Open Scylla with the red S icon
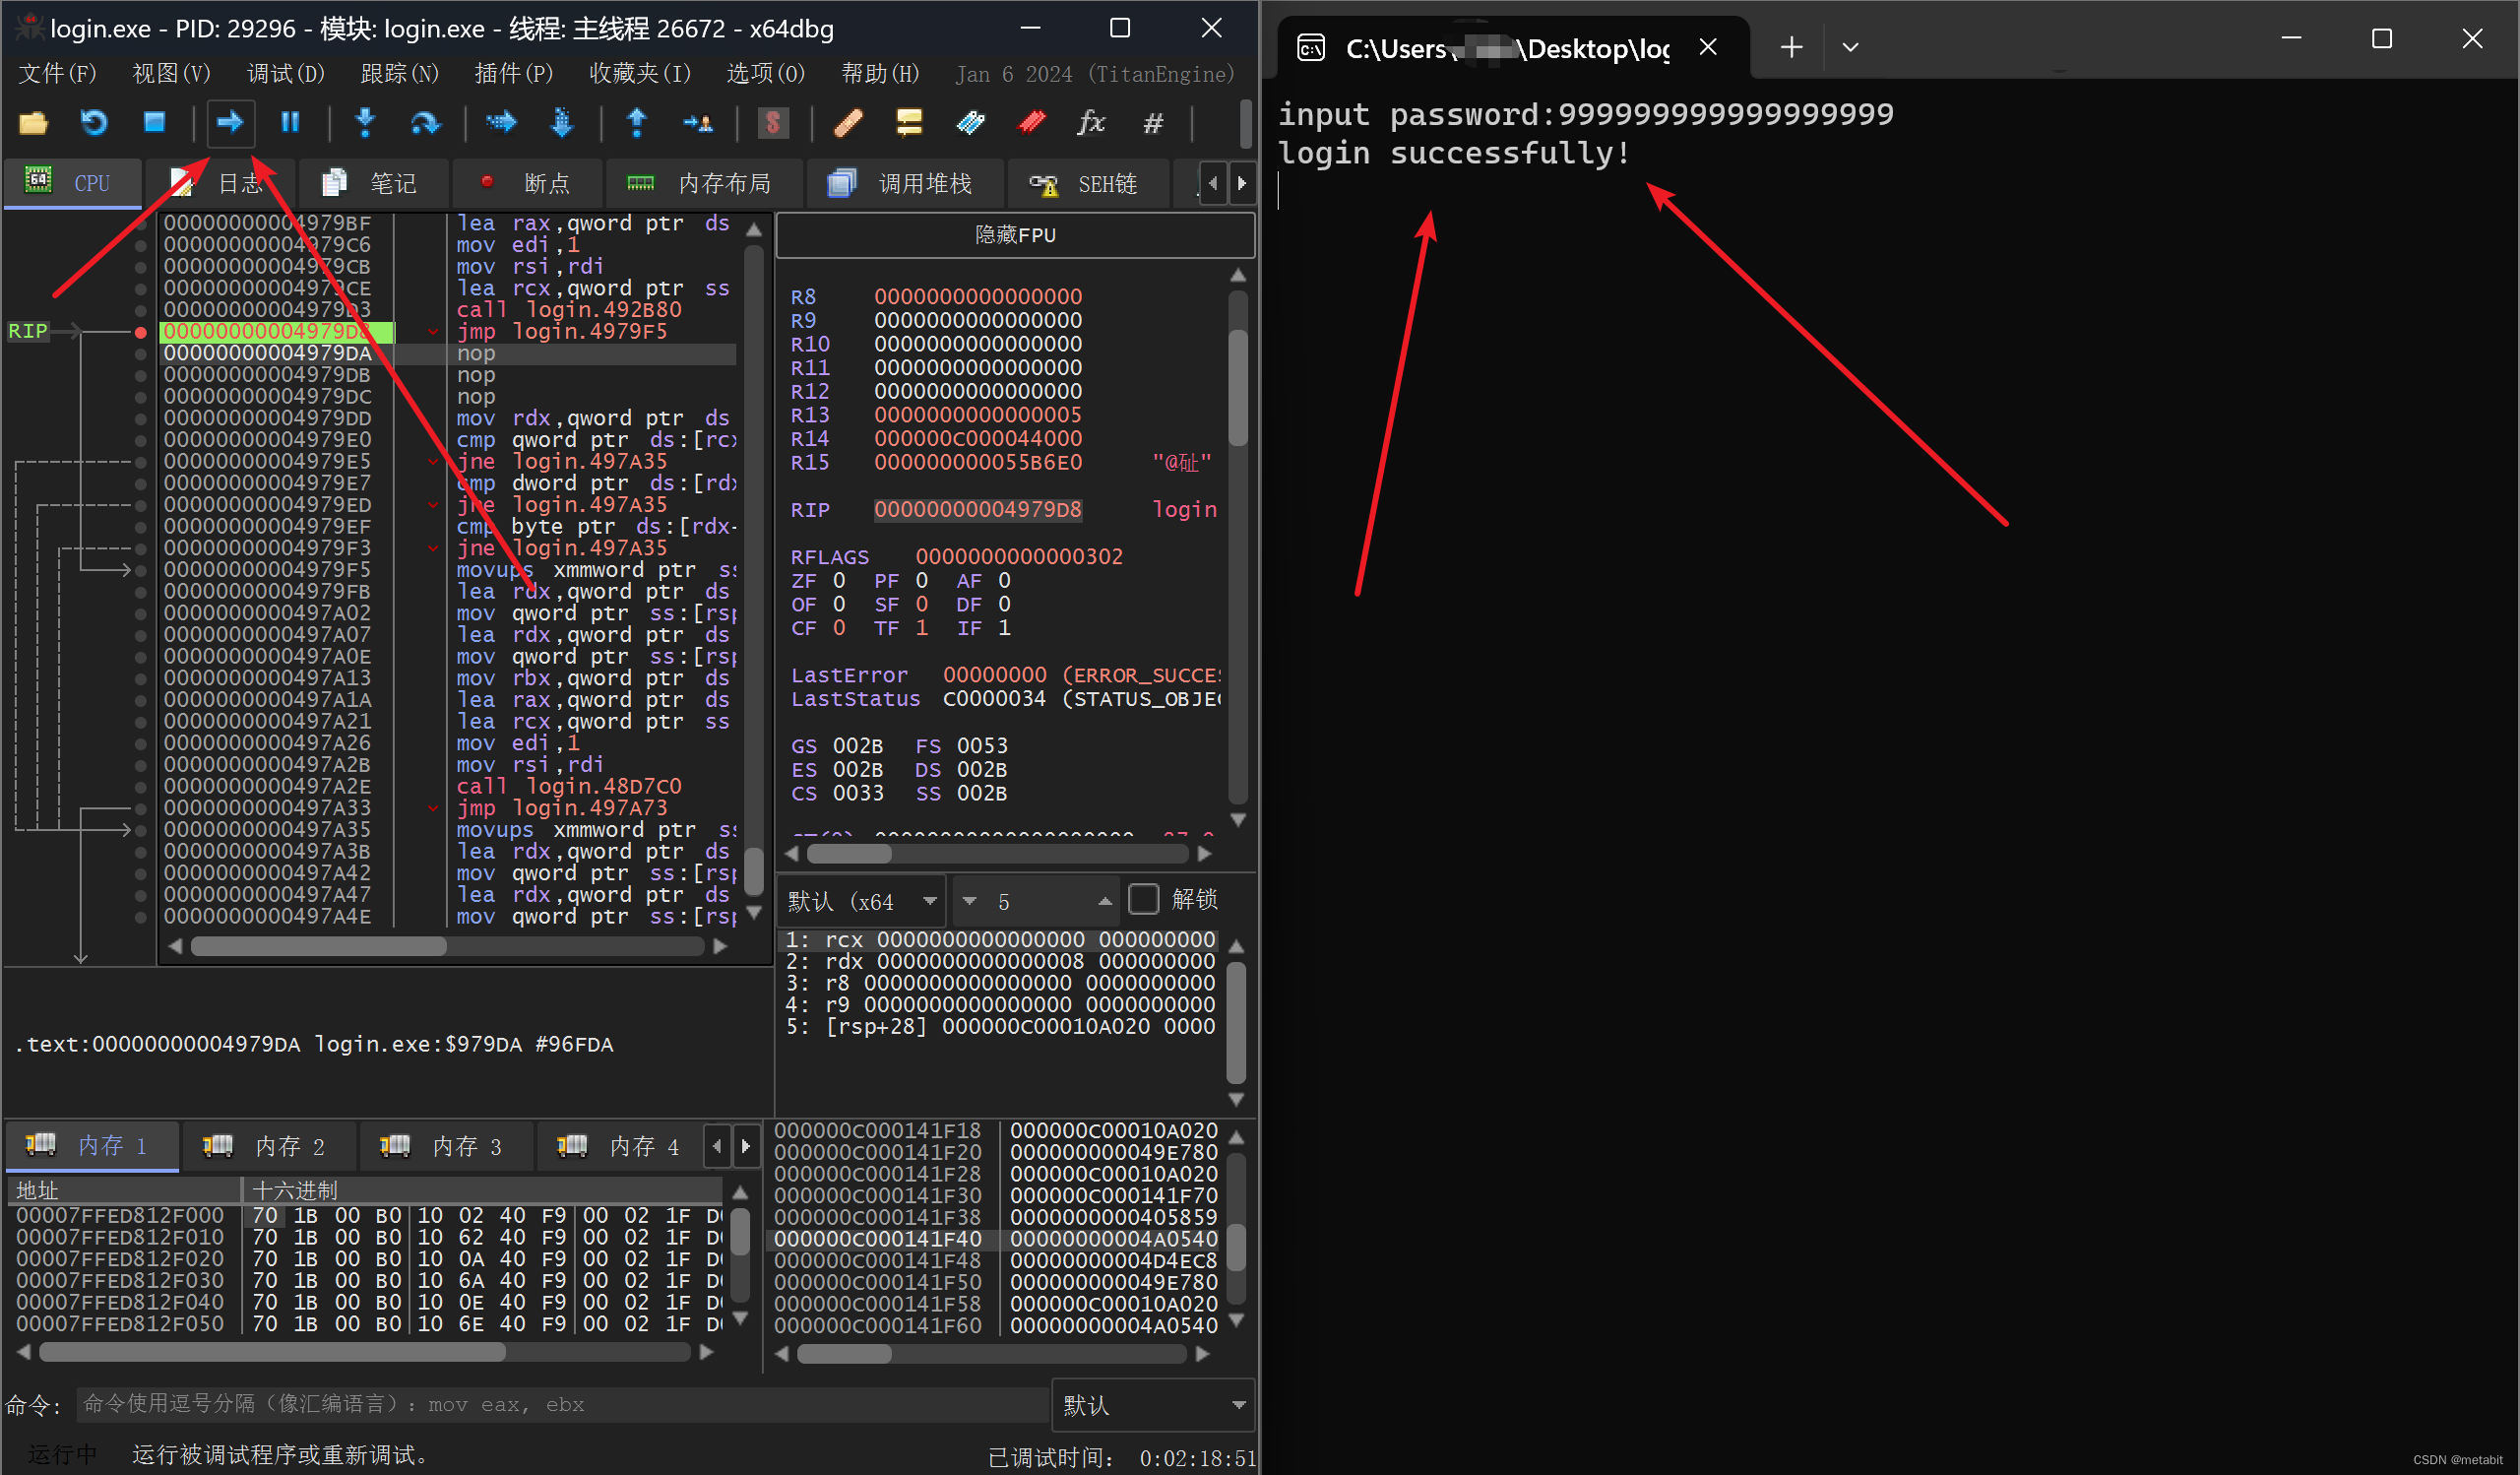Screen dimensions: 2520x1475 point(773,123)
